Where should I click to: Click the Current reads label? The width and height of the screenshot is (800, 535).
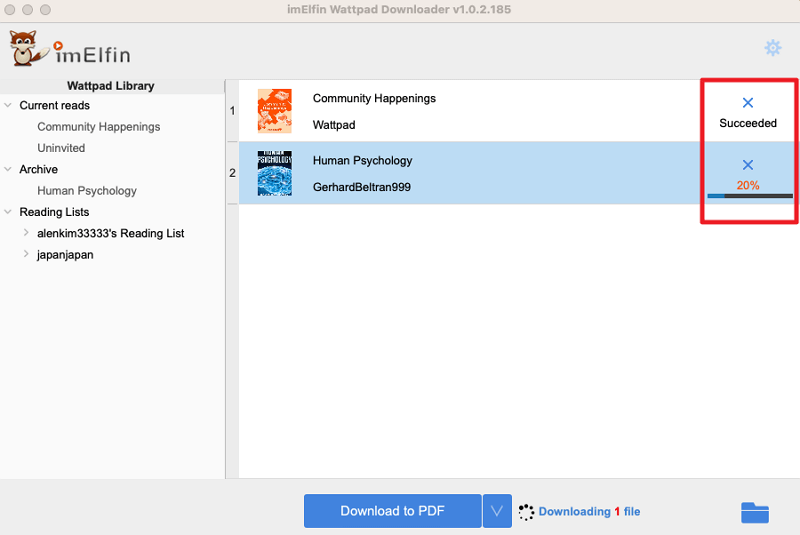pyautogui.click(x=55, y=106)
